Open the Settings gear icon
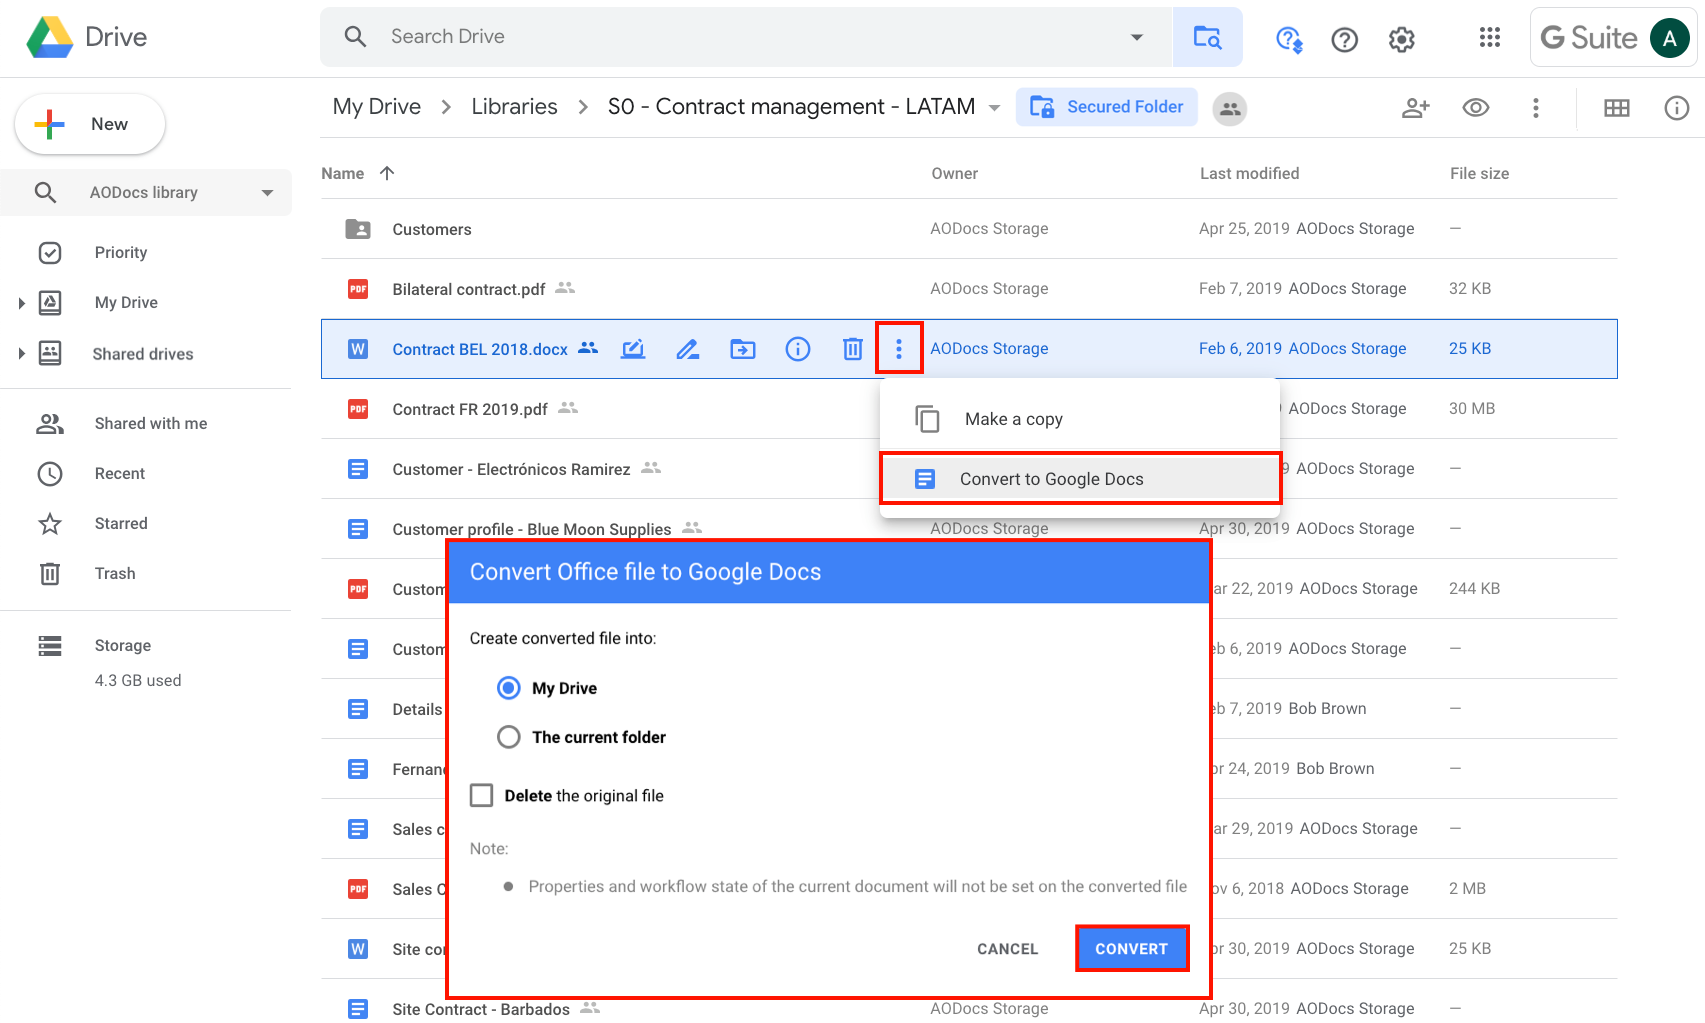This screenshot has height=1023, width=1705. point(1402,39)
